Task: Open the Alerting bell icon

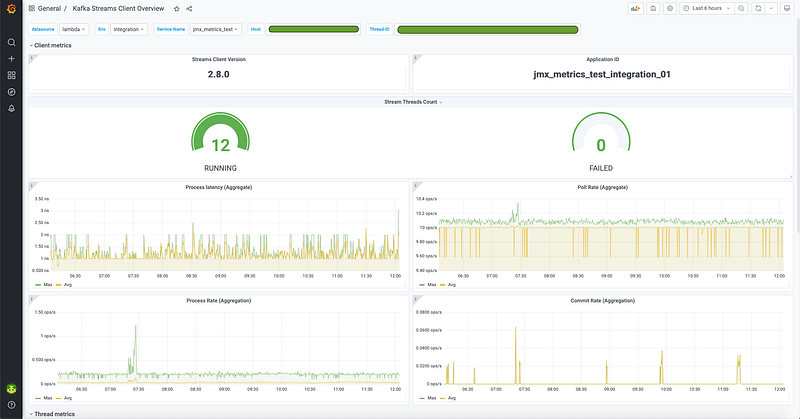Action: [11, 108]
